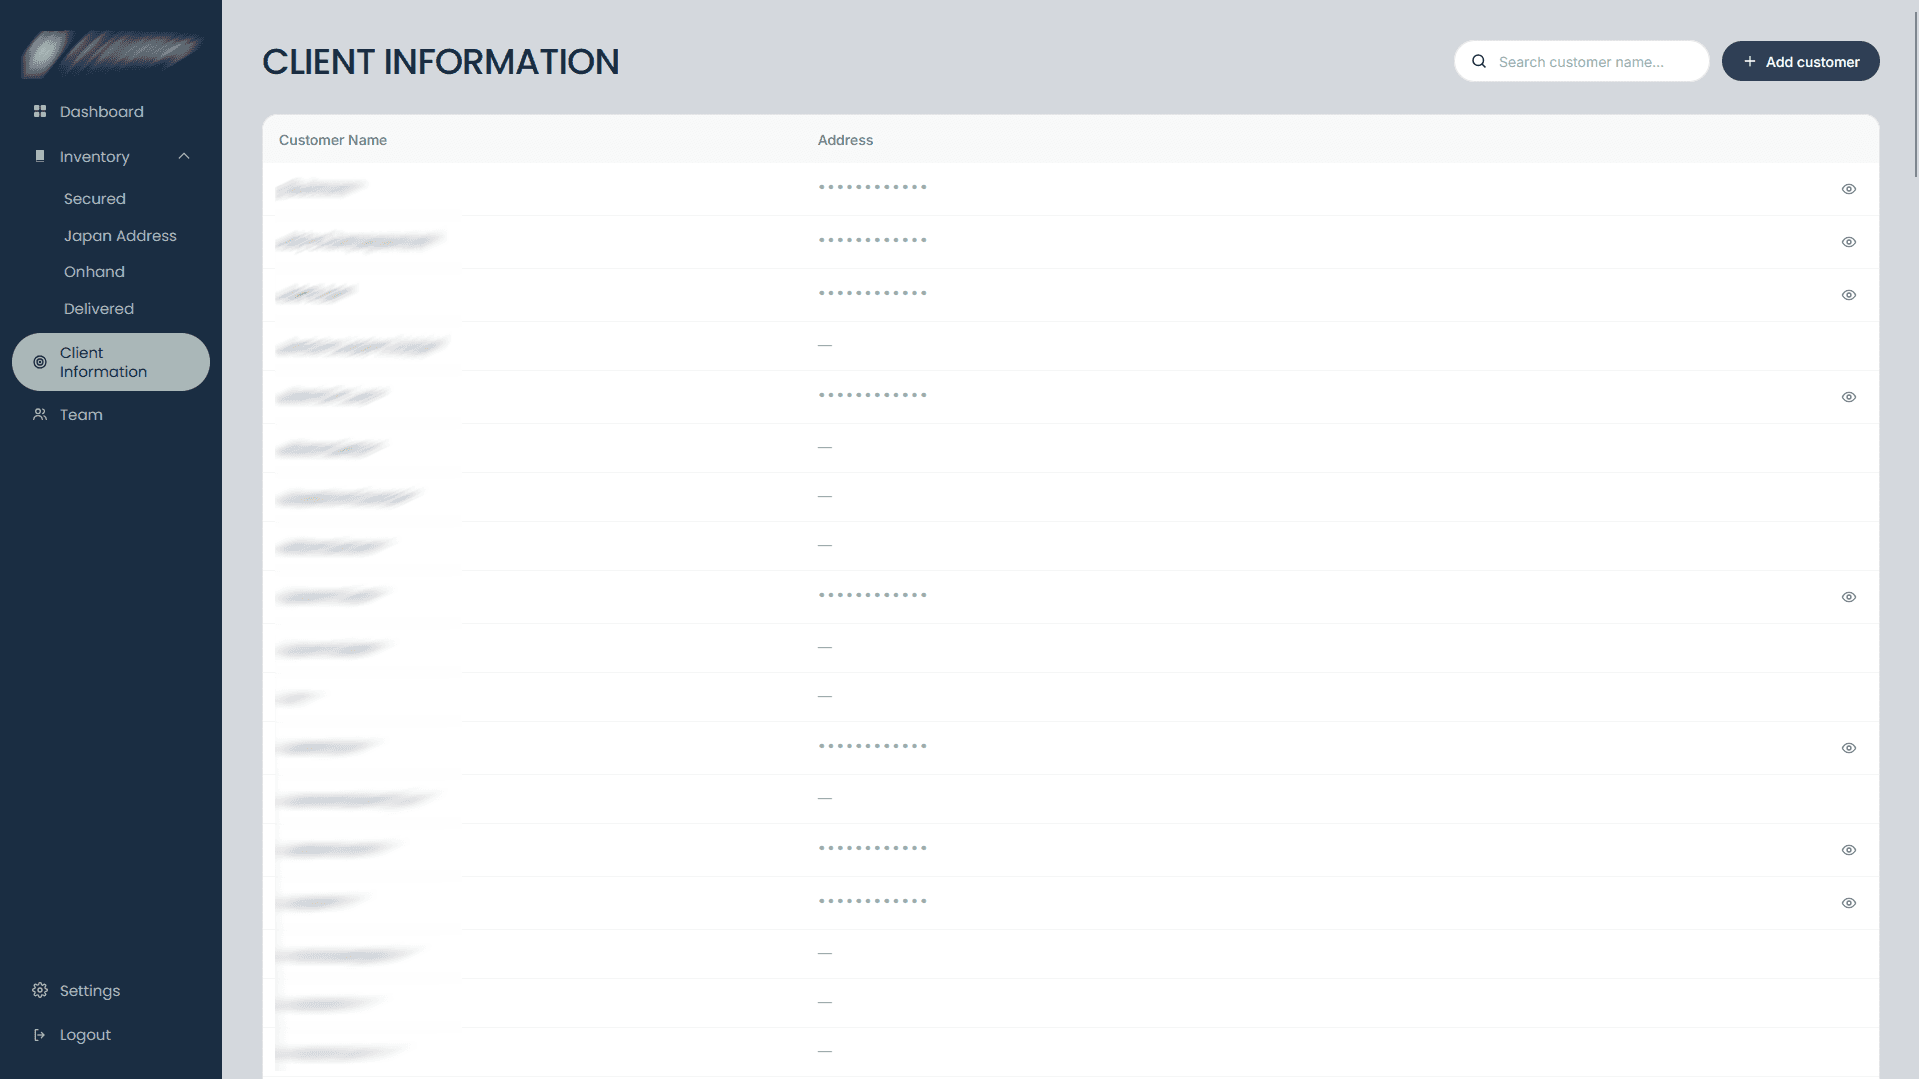This screenshot has width=1919, height=1079.
Task: Toggle address visibility in fifth row
Action: tap(1849, 397)
